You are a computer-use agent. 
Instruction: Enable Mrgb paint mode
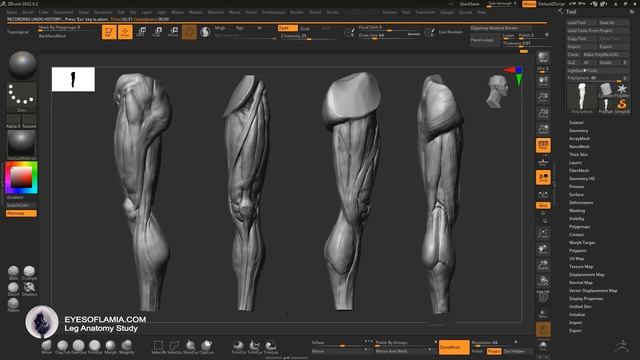click(220, 28)
